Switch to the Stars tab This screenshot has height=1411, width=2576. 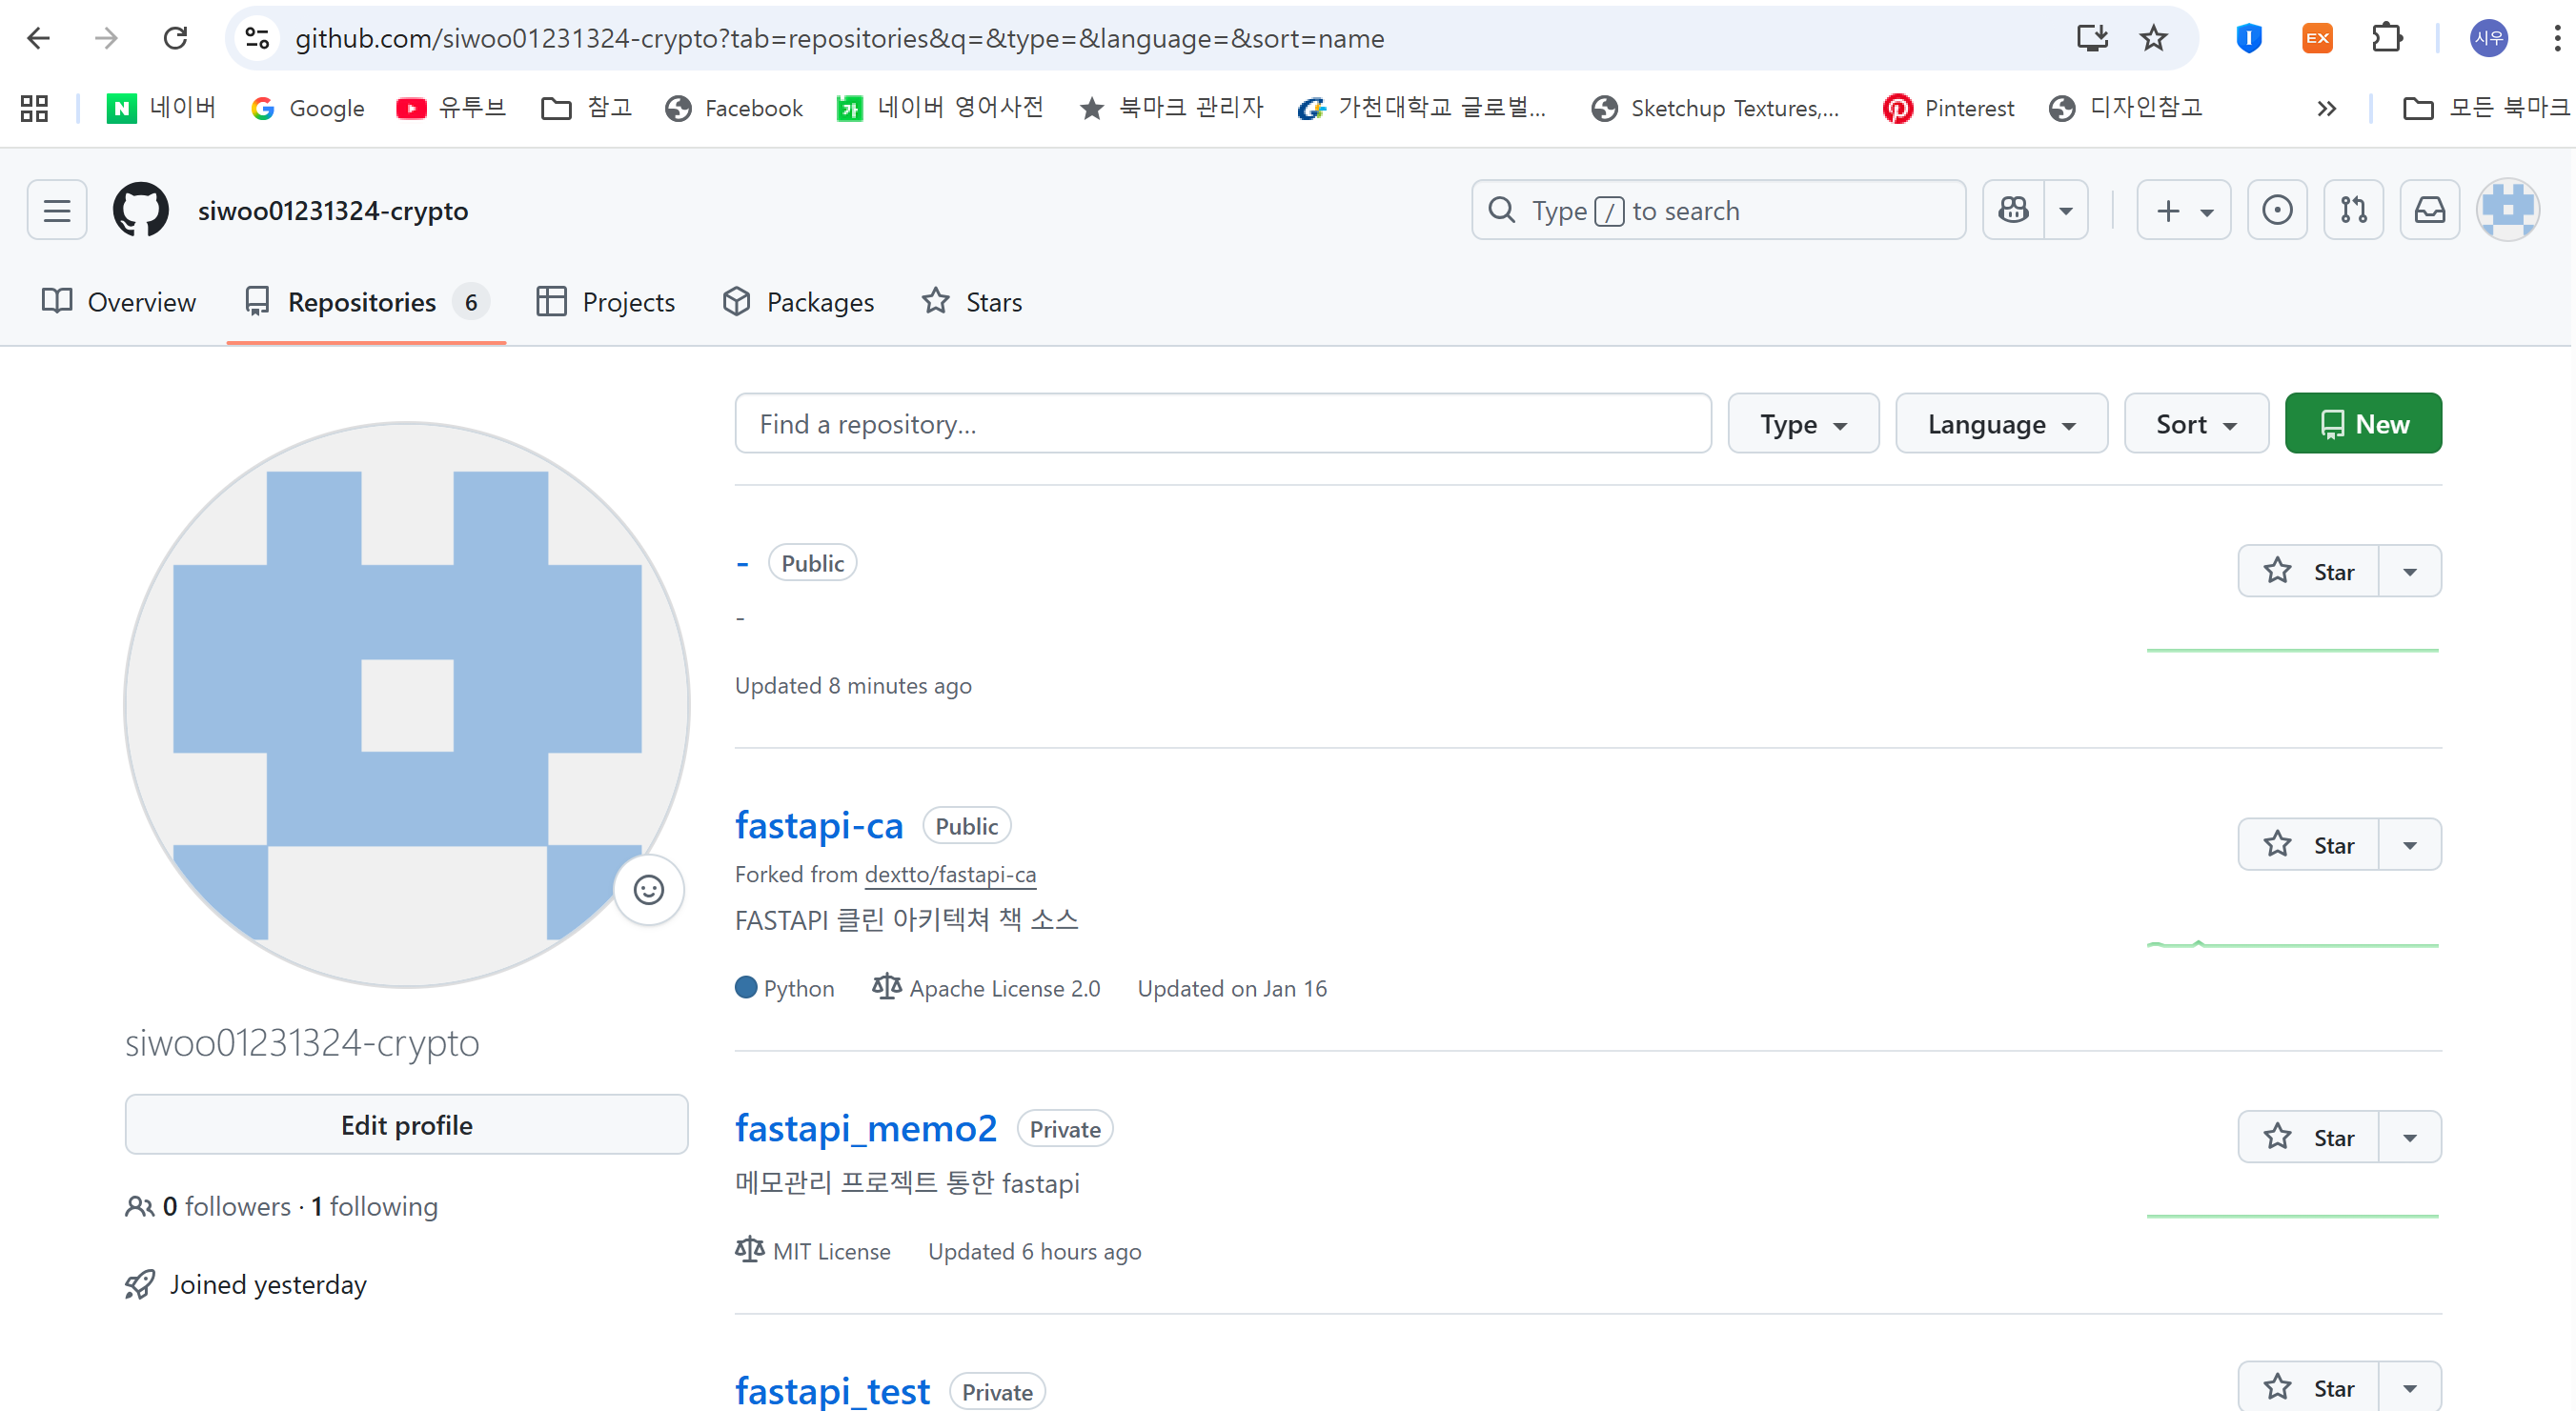point(972,302)
